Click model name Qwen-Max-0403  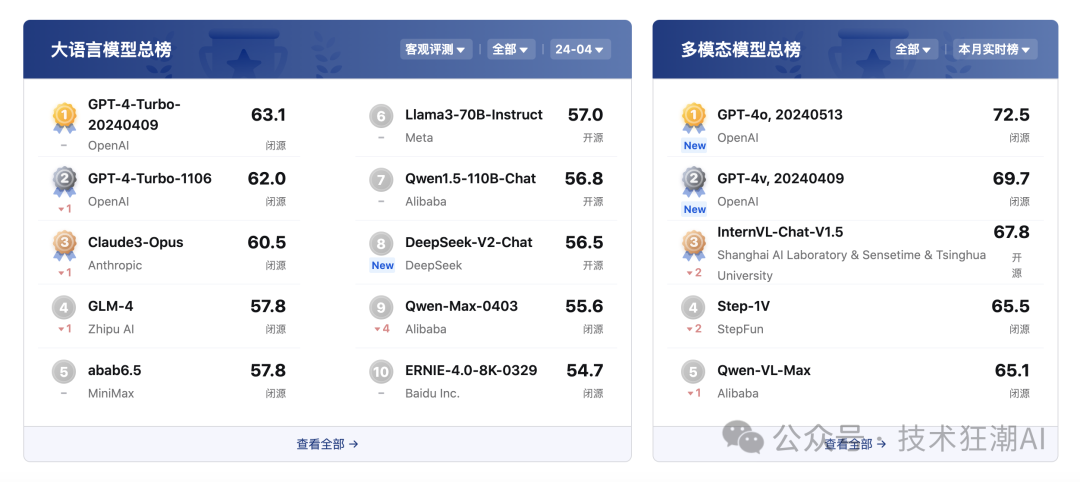461,306
